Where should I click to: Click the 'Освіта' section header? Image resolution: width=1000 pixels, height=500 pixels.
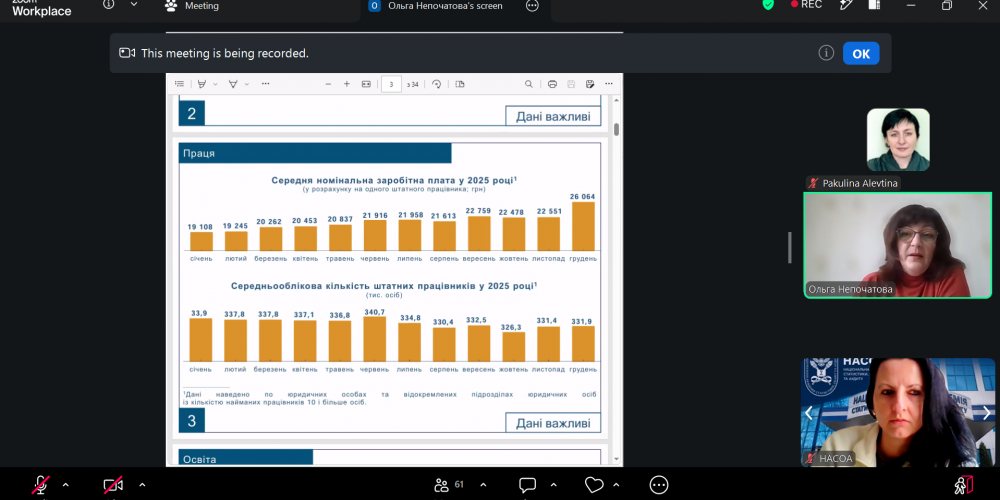coord(246,458)
